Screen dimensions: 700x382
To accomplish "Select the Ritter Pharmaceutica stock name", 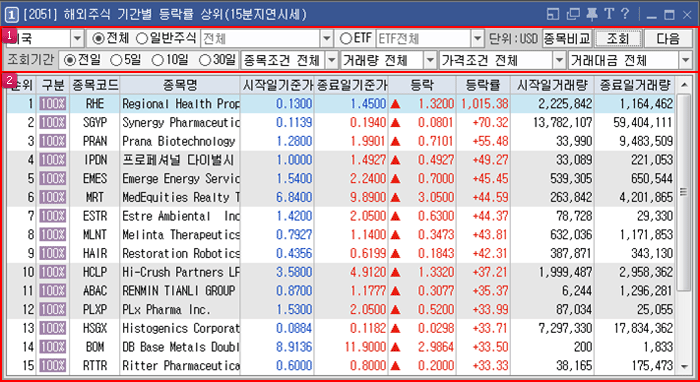I will (x=180, y=366).
